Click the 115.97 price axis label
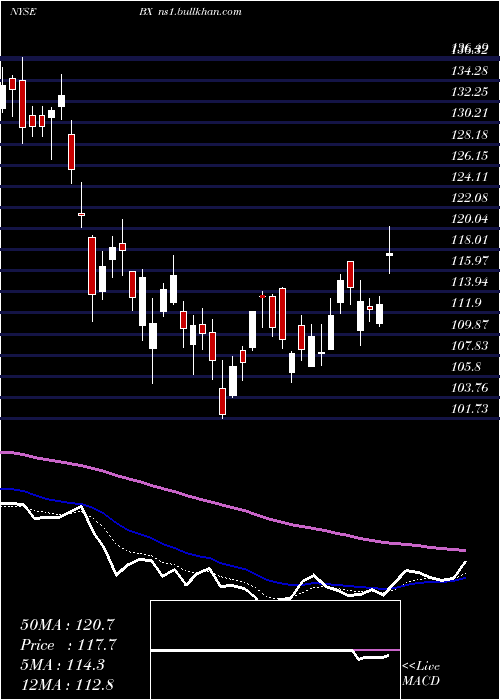 click(469, 261)
